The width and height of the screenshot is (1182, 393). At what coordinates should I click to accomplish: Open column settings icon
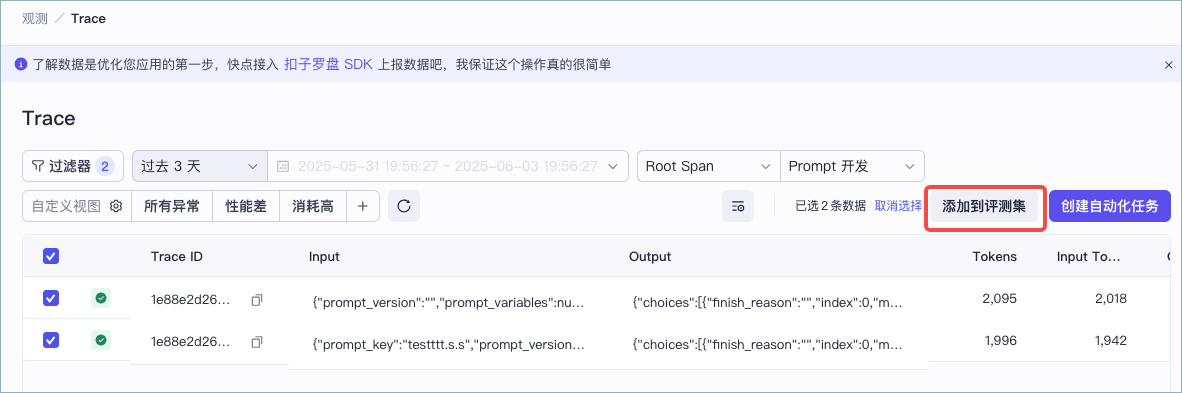pos(738,206)
